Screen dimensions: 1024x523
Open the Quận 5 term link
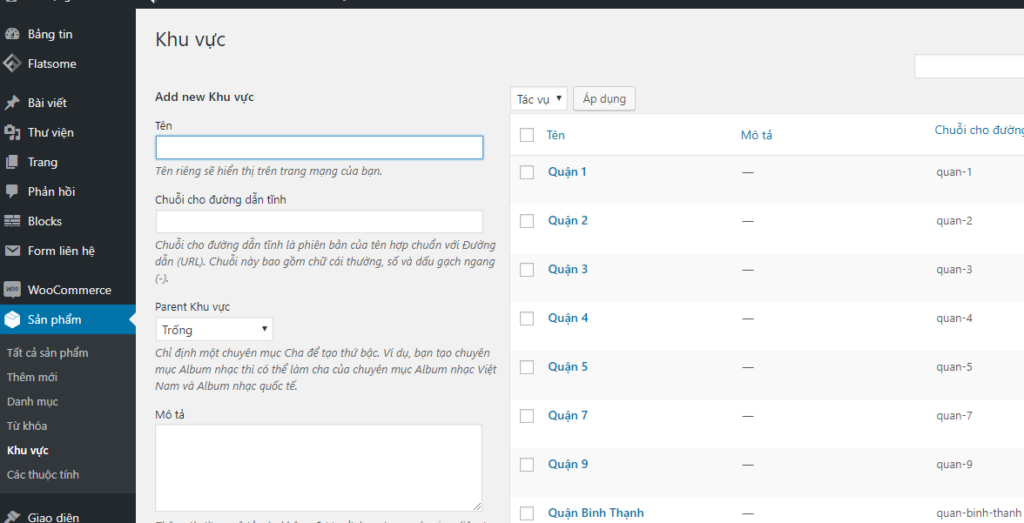pos(568,366)
